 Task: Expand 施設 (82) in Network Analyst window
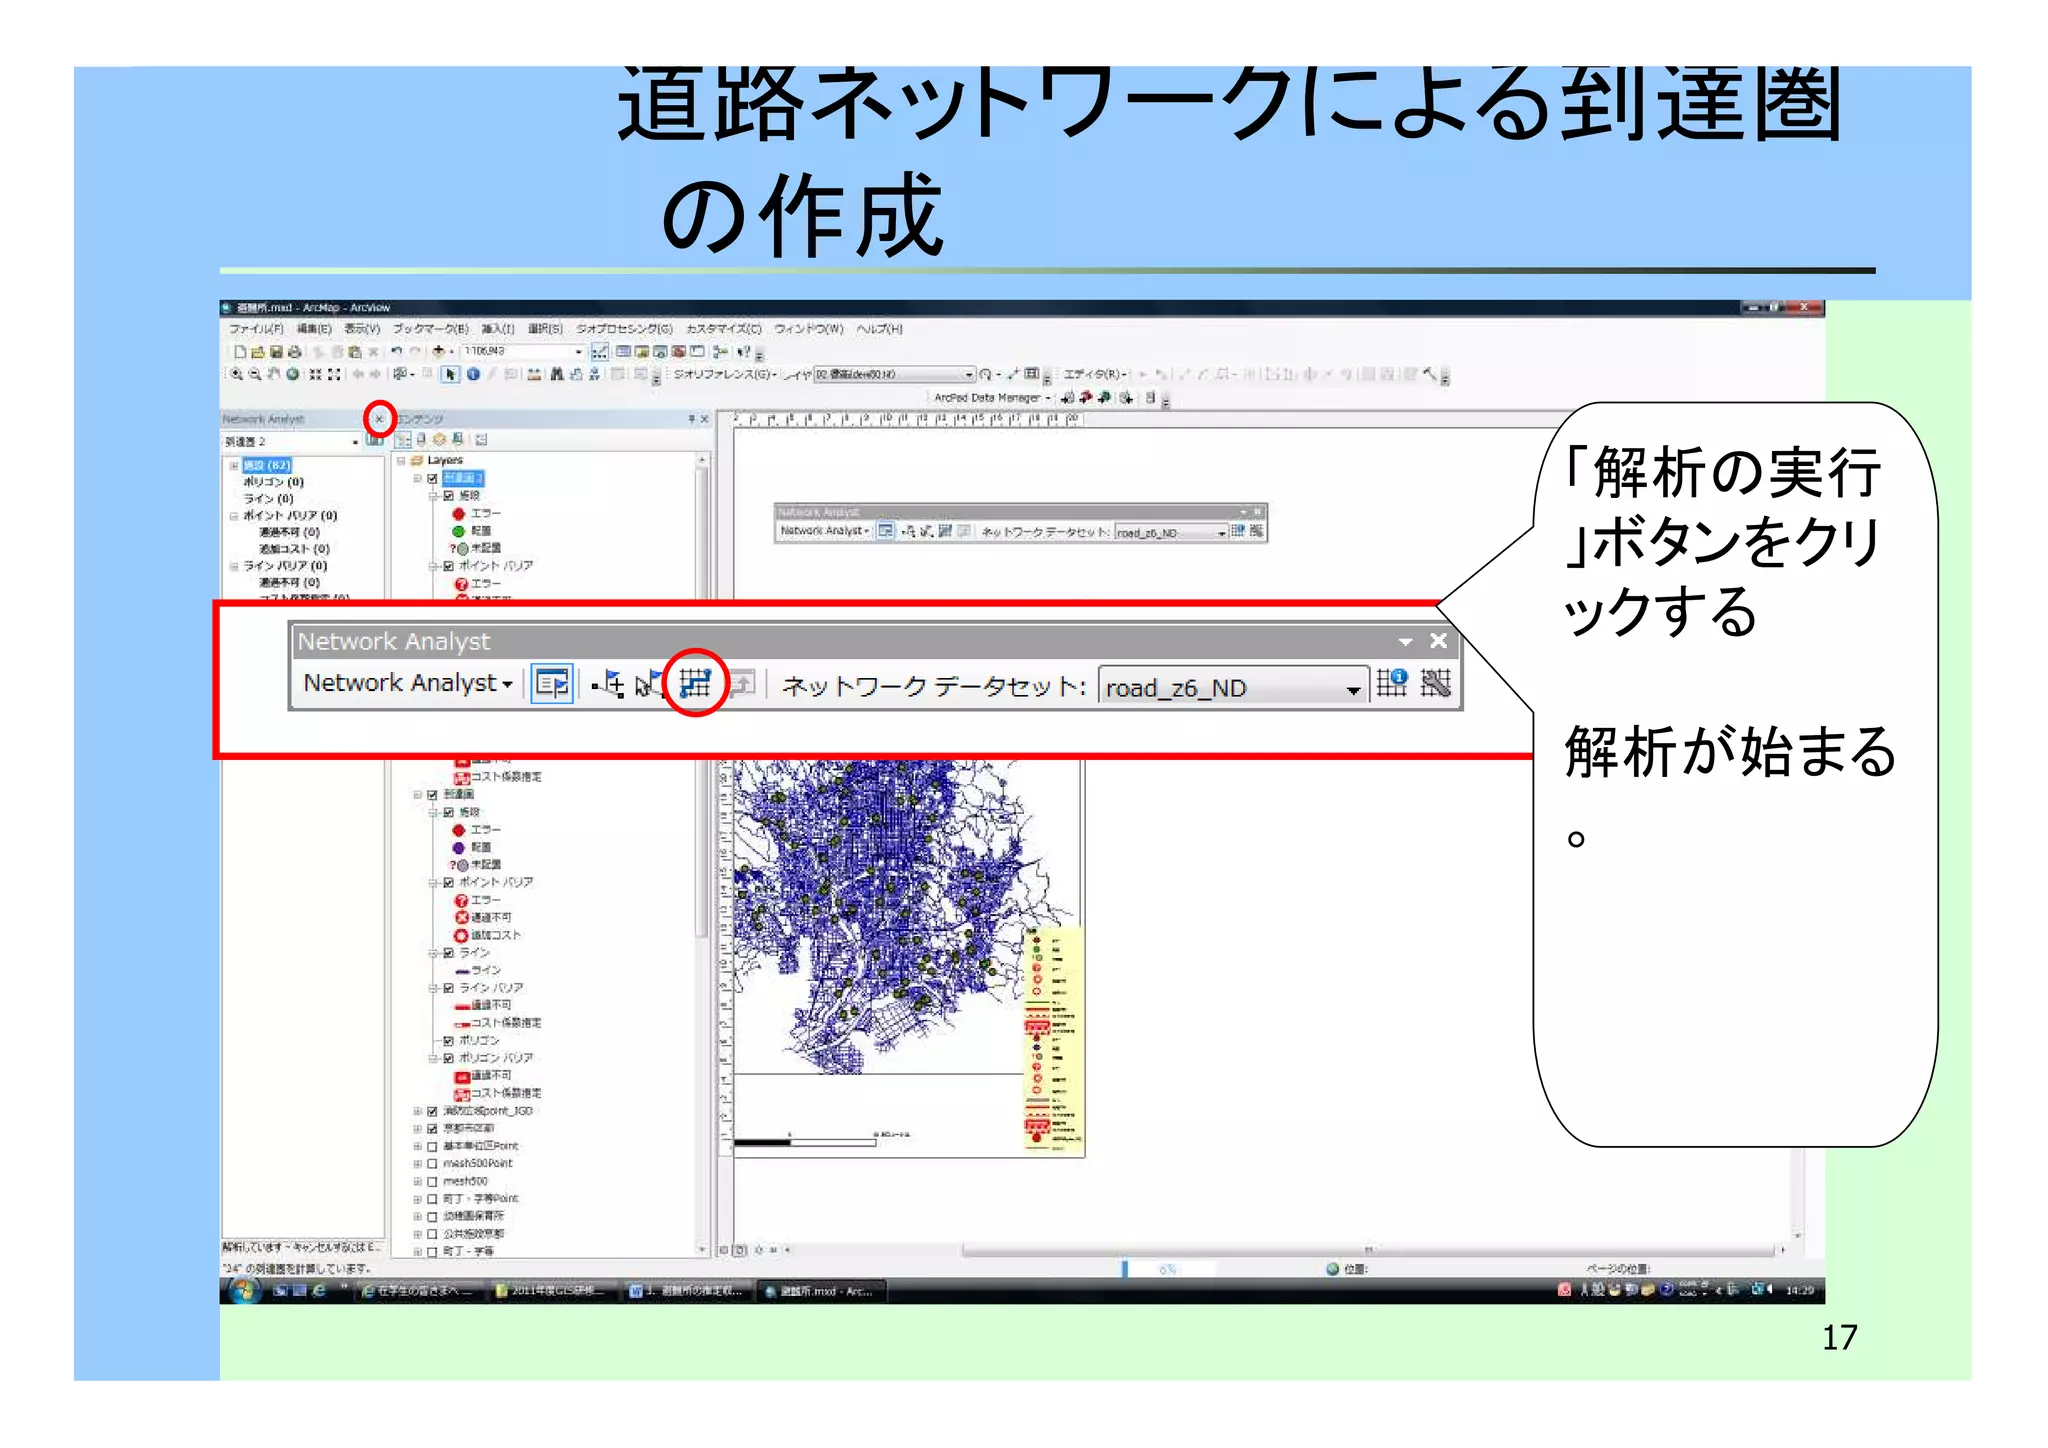(x=234, y=466)
